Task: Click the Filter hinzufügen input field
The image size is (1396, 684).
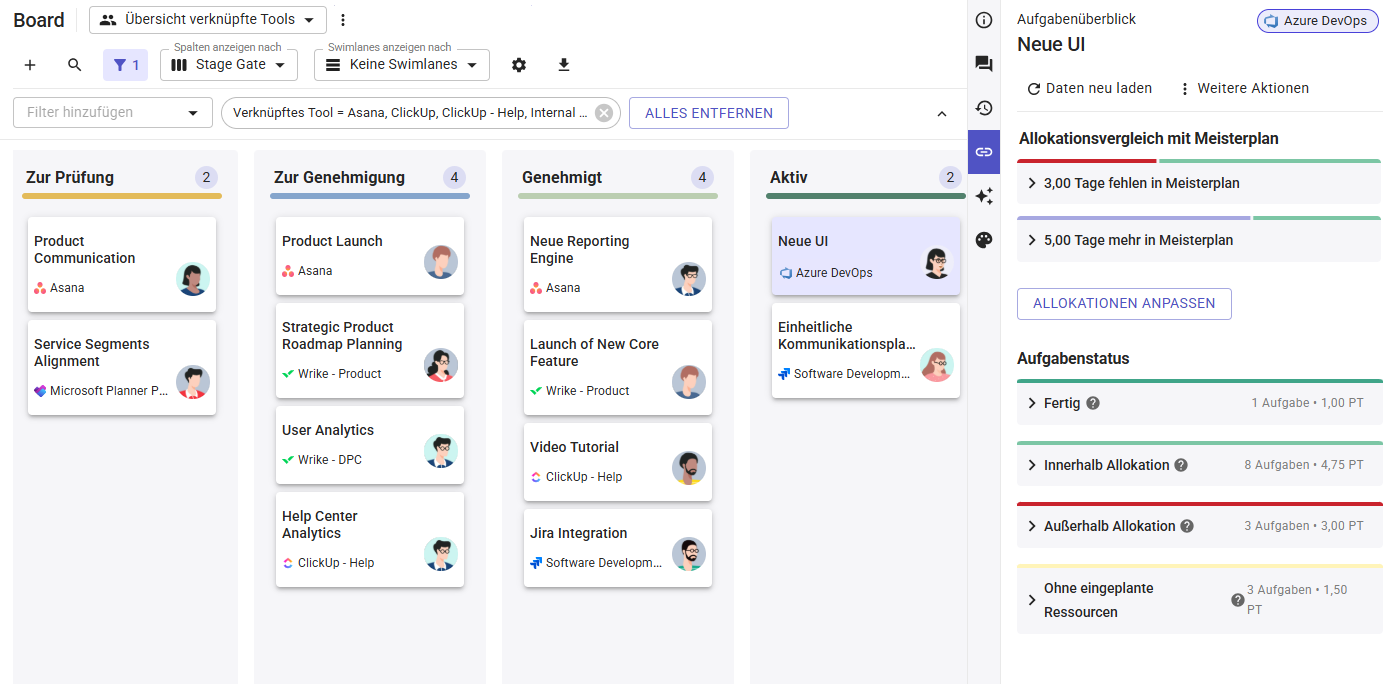Action: point(113,113)
